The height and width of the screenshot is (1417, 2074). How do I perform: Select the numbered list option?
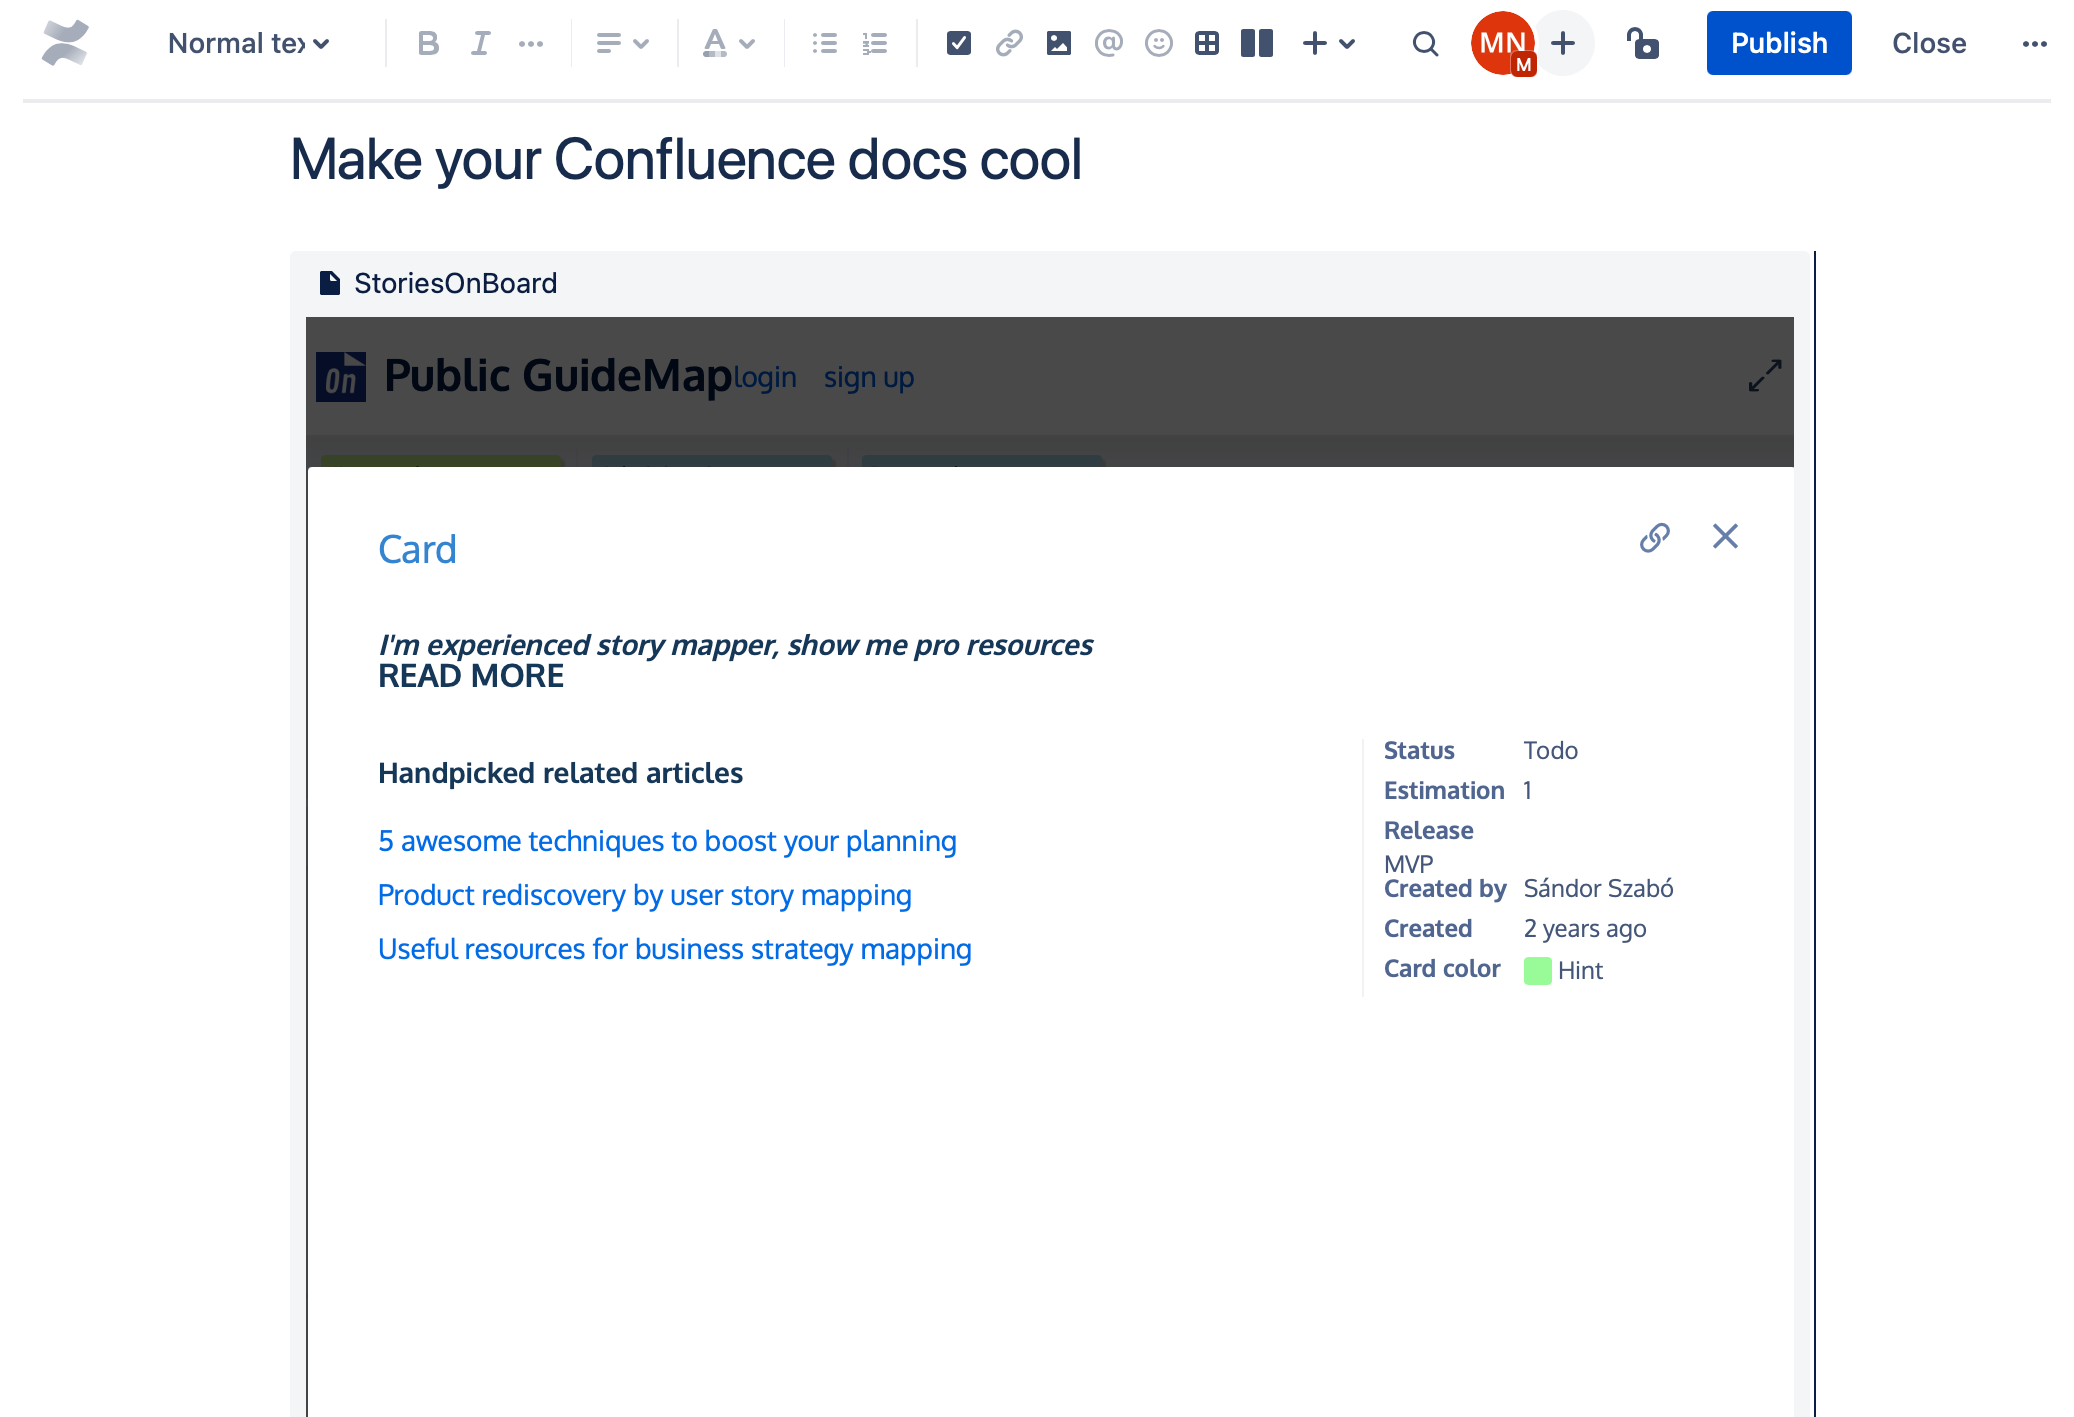pyautogui.click(x=873, y=43)
